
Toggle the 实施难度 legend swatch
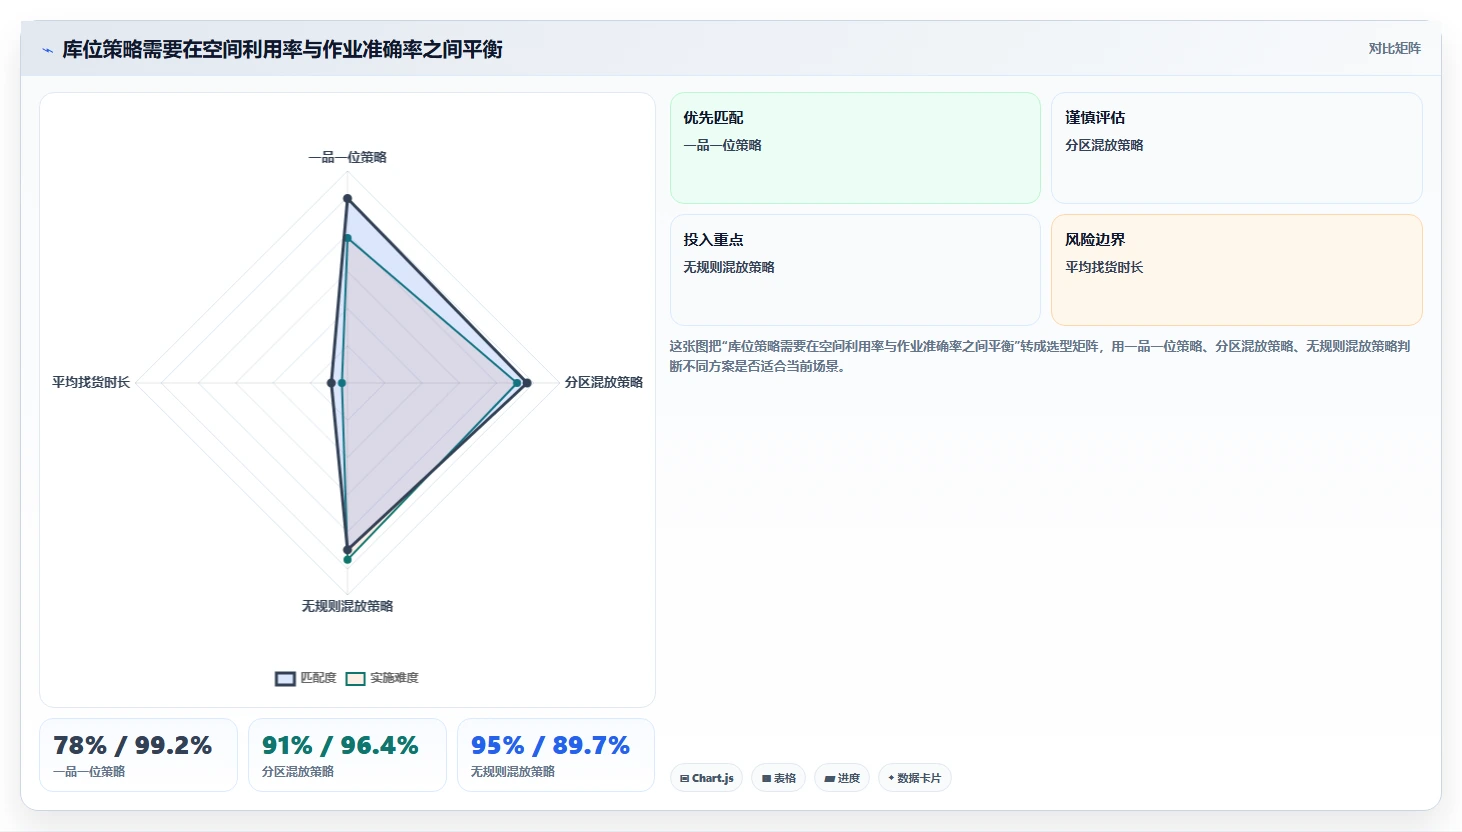(x=355, y=678)
